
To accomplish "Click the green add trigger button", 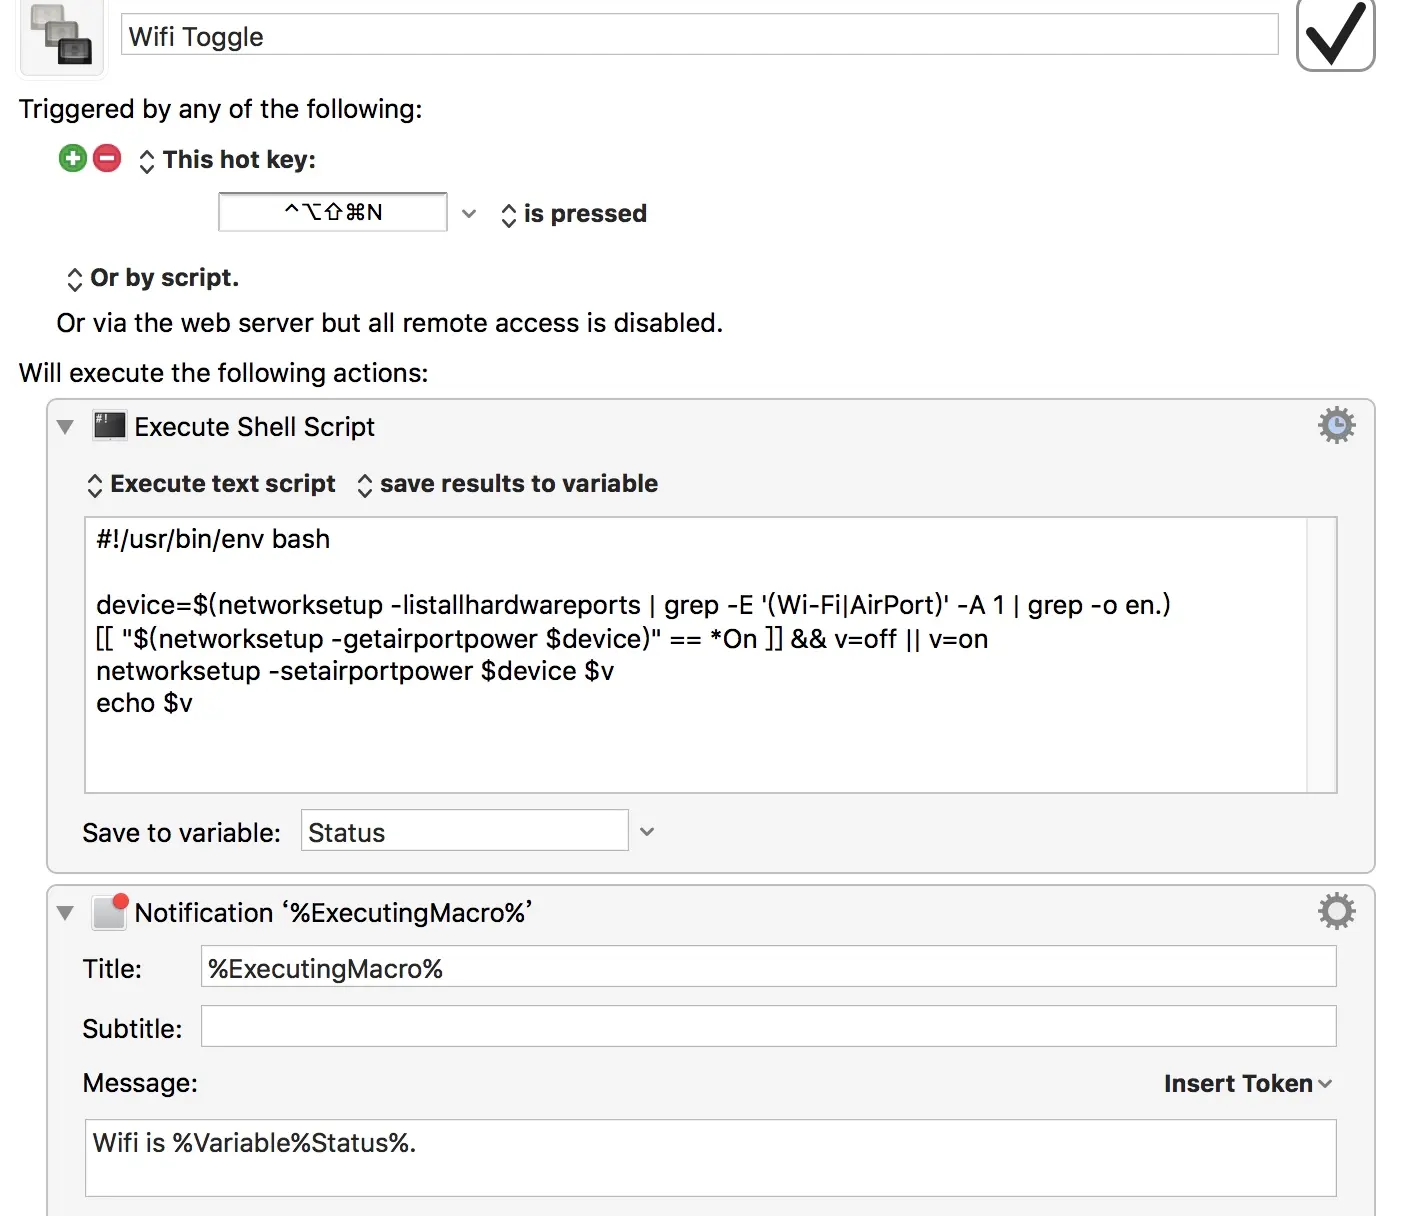I will tap(73, 158).
